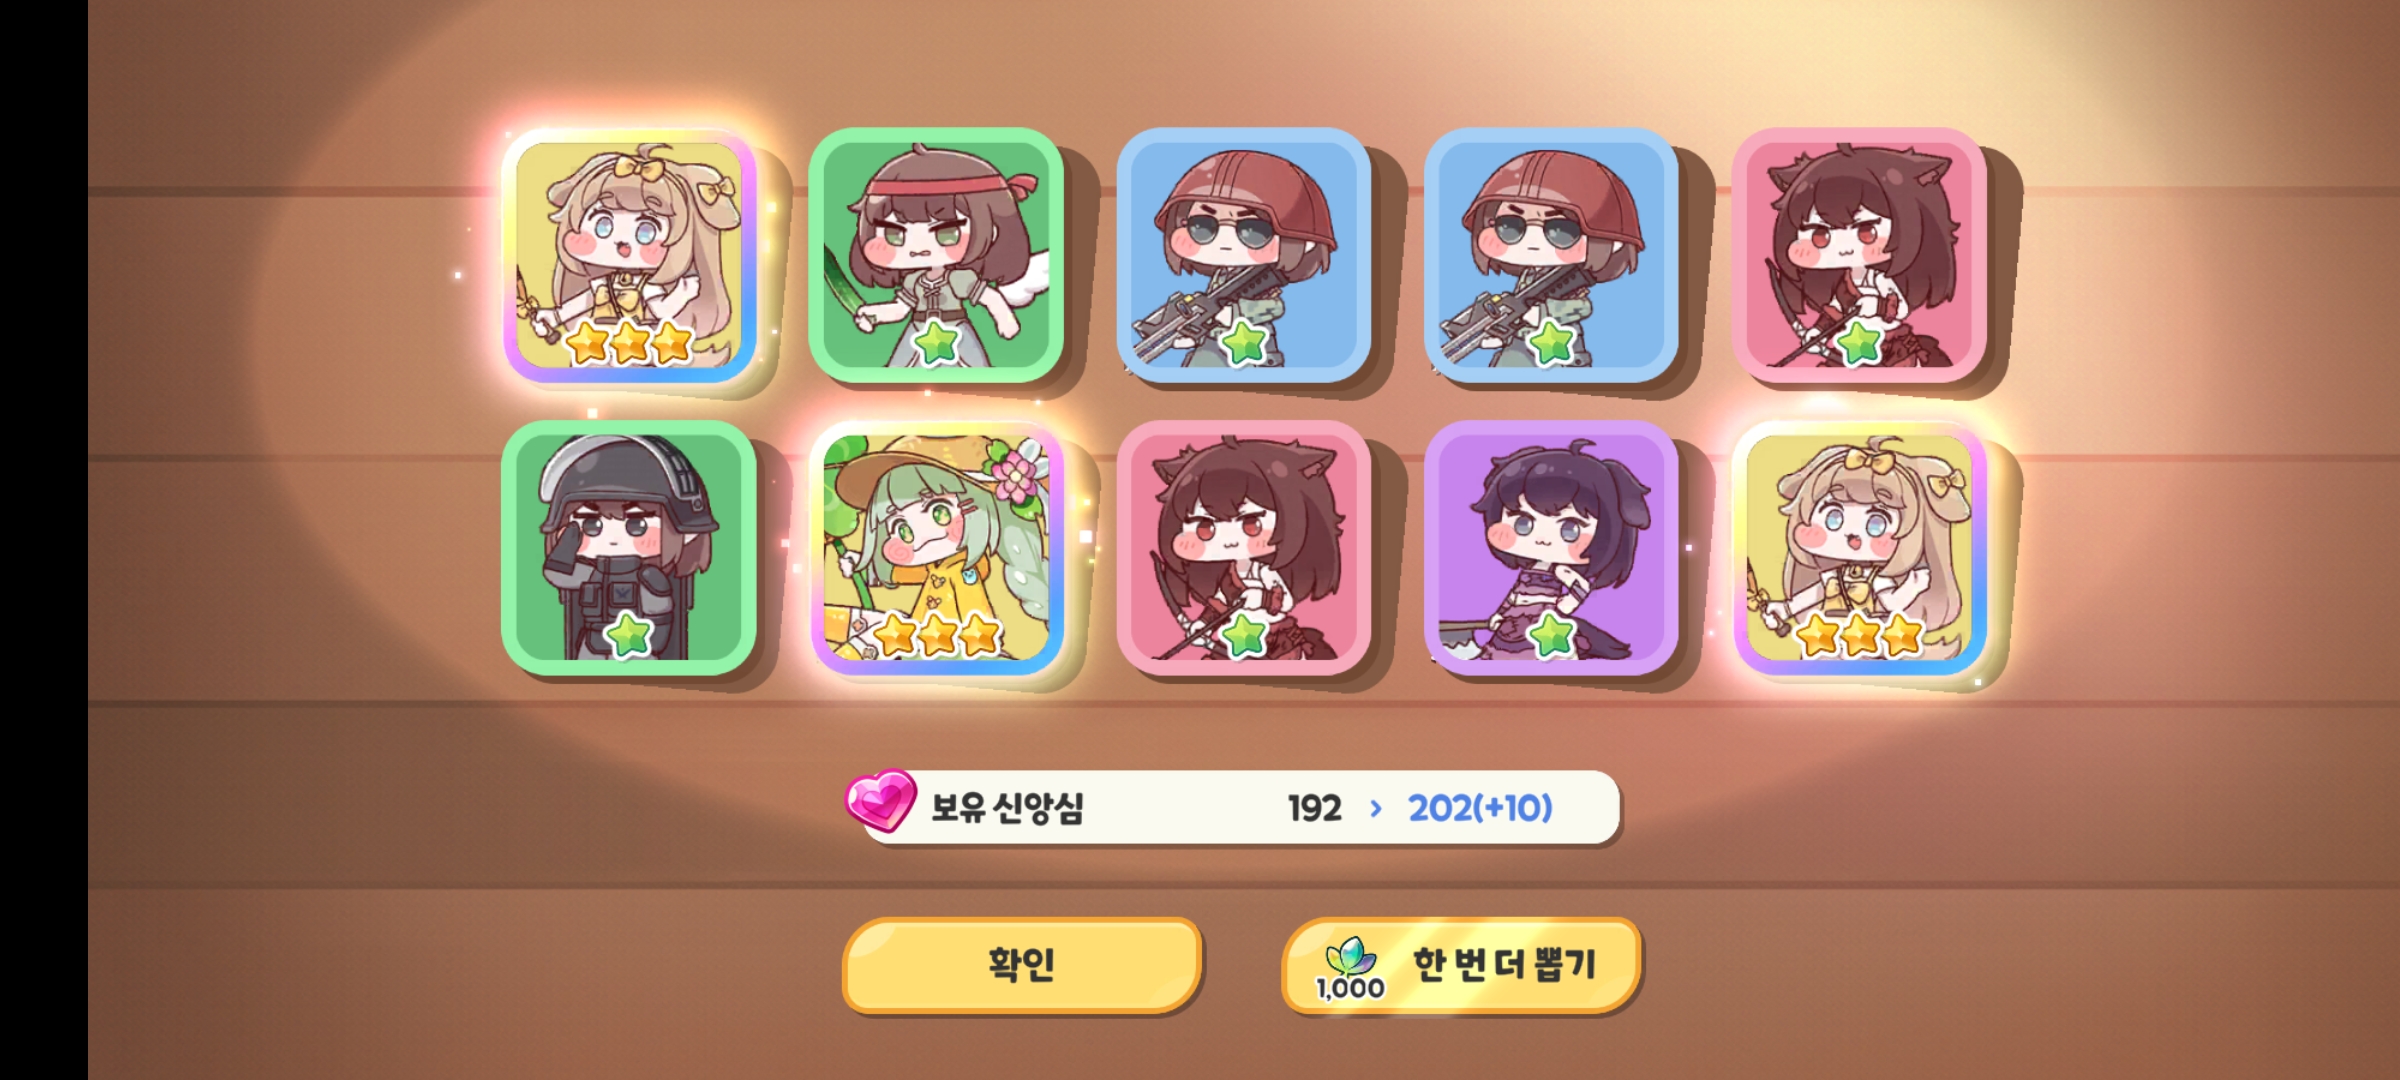
Task: Tap the second red helmet soldier card
Action: pyautogui.click(x=1551, y=255)
